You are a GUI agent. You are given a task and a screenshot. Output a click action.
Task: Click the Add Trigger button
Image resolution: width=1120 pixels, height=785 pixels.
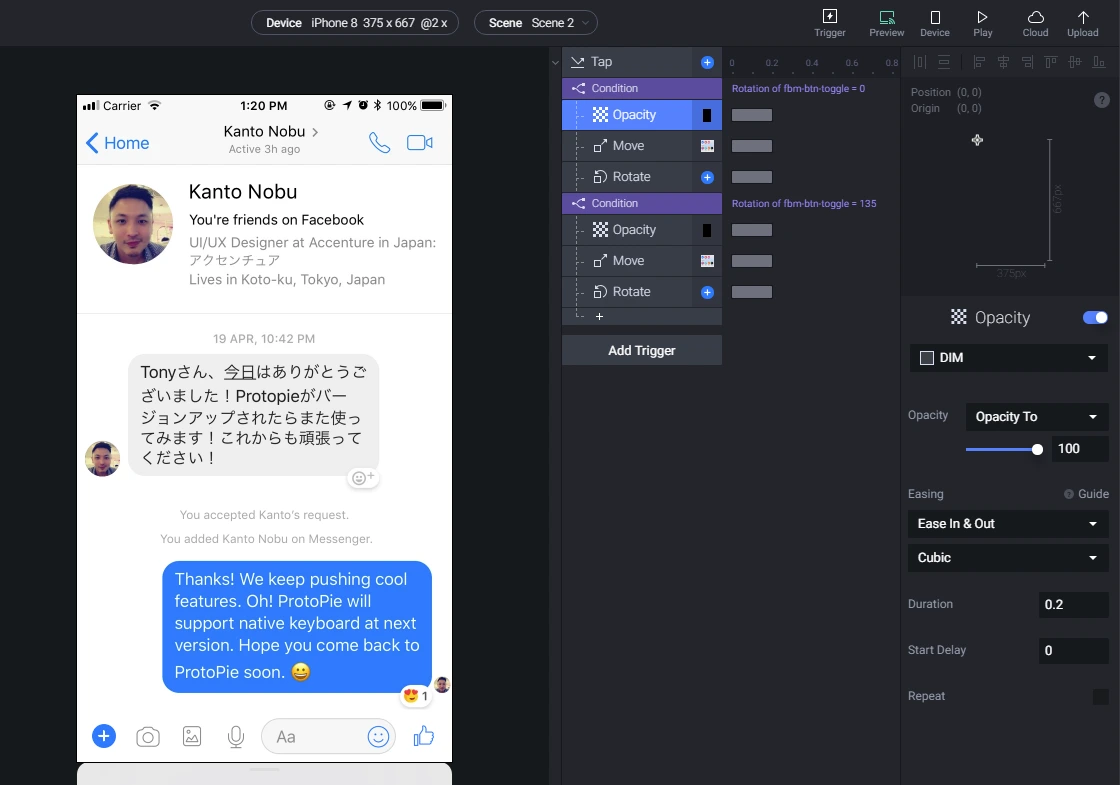641,350
